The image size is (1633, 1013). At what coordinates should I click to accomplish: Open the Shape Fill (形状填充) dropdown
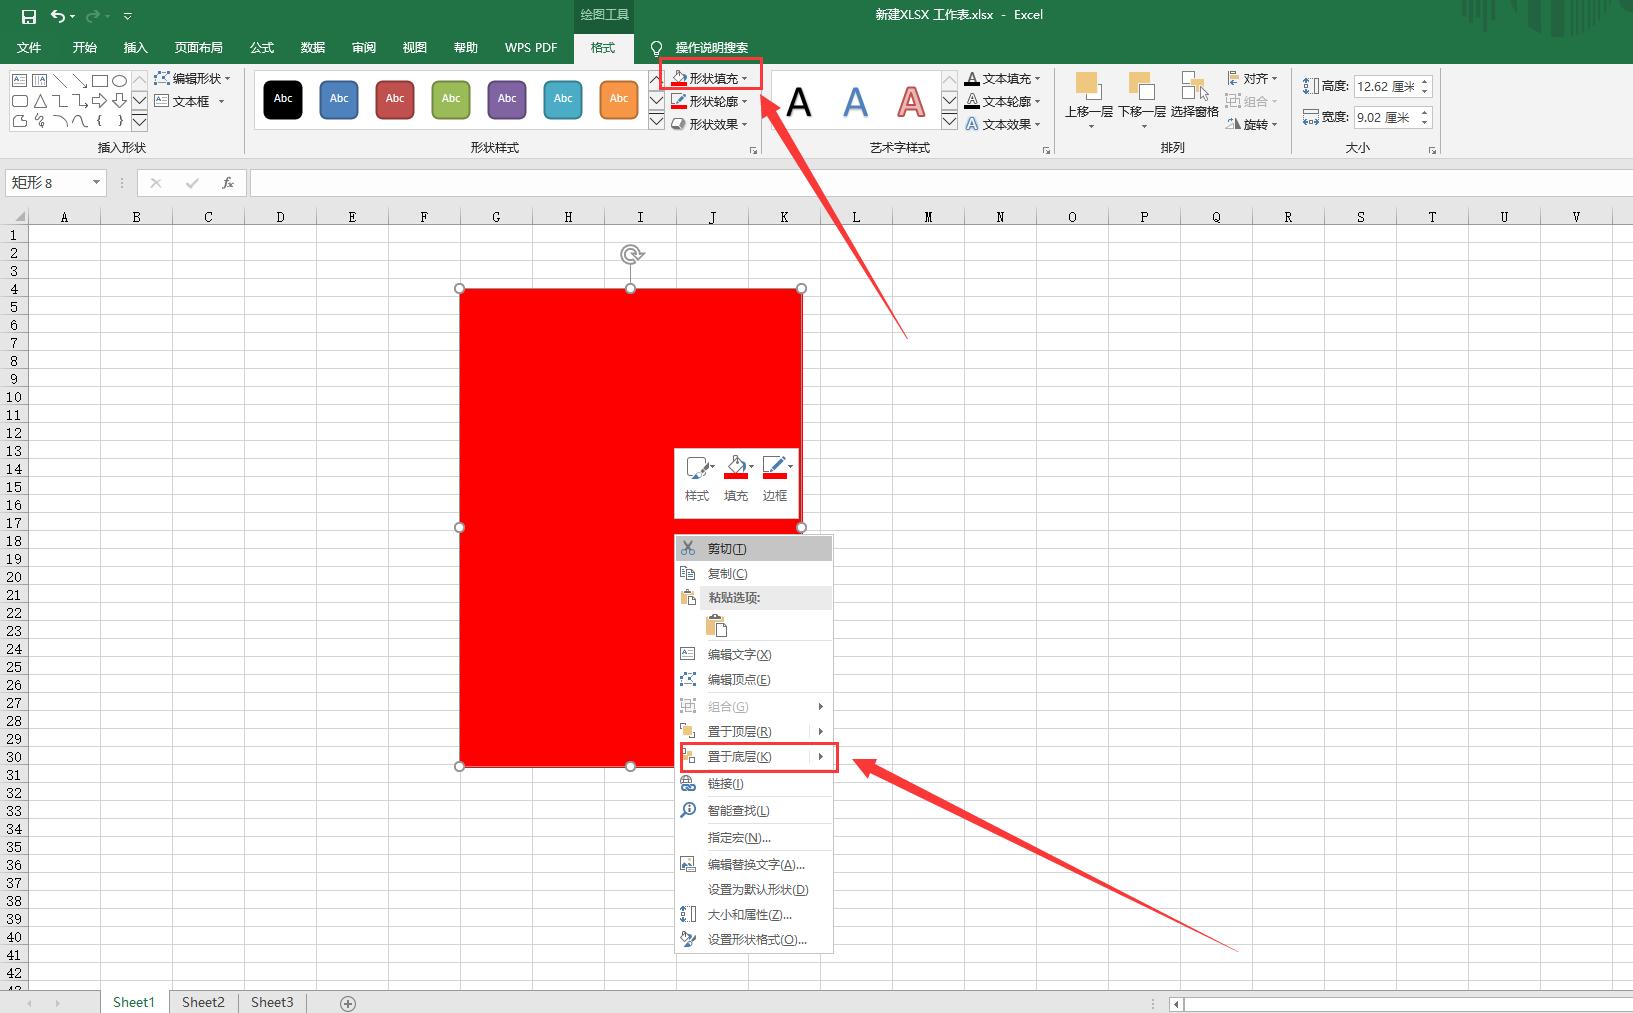click(x=711, y=78)
